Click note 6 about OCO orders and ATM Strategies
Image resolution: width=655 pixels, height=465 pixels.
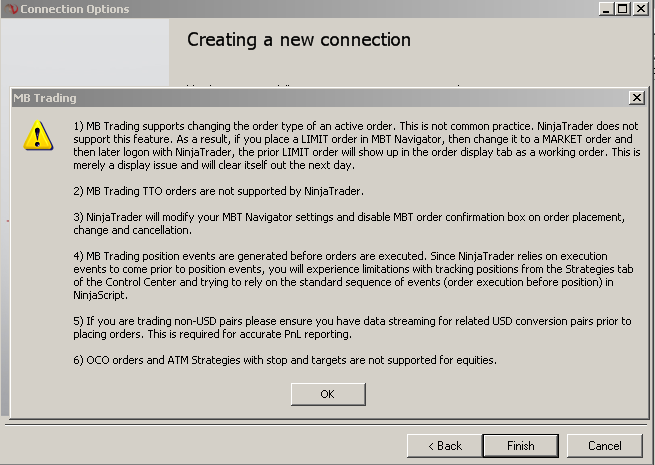285,360
